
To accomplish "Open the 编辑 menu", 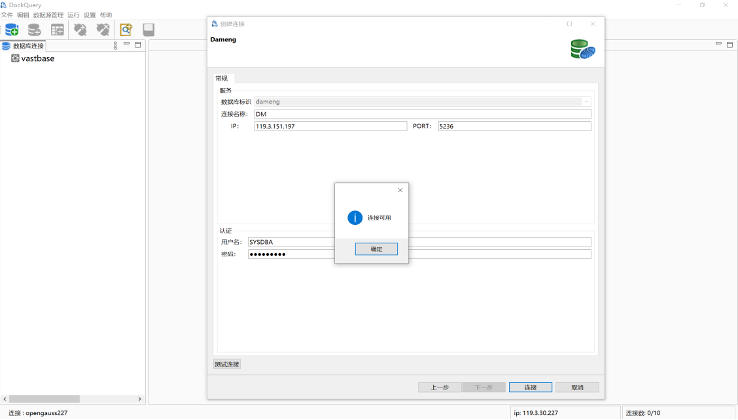I will click(x=23, y=15).
